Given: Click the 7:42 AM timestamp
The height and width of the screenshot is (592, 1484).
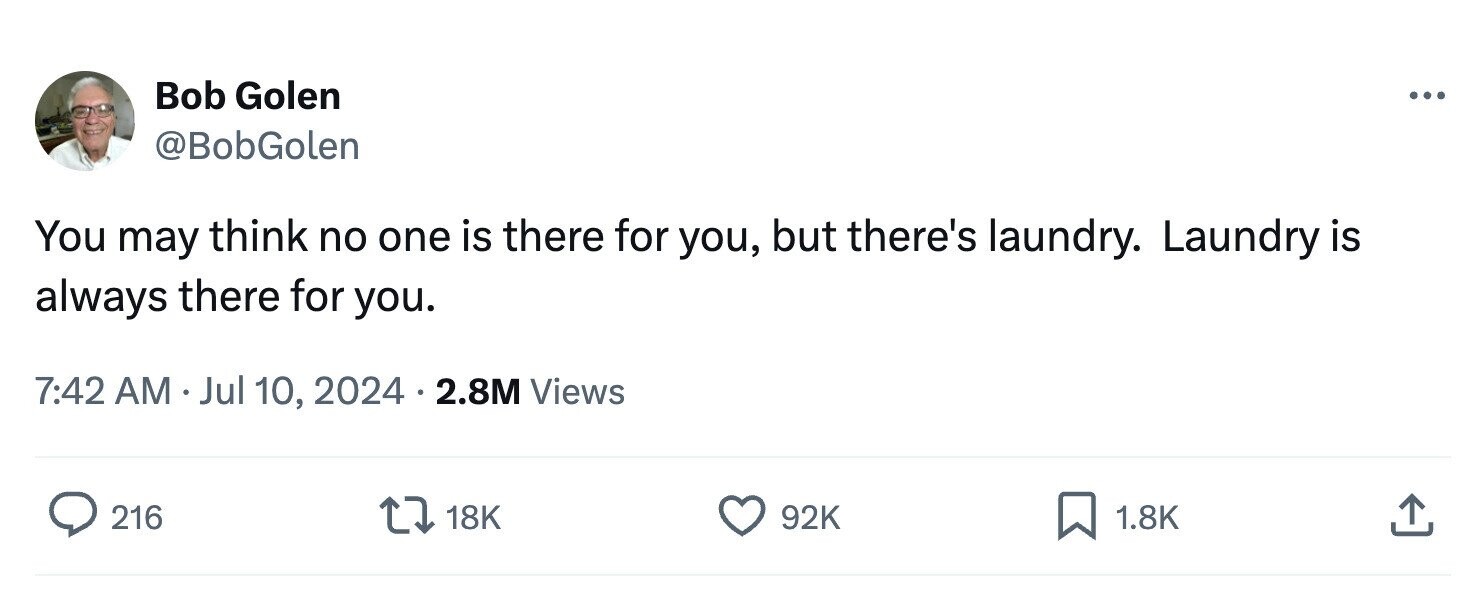Looking at the screenshot, I should (x=103, y=391).
